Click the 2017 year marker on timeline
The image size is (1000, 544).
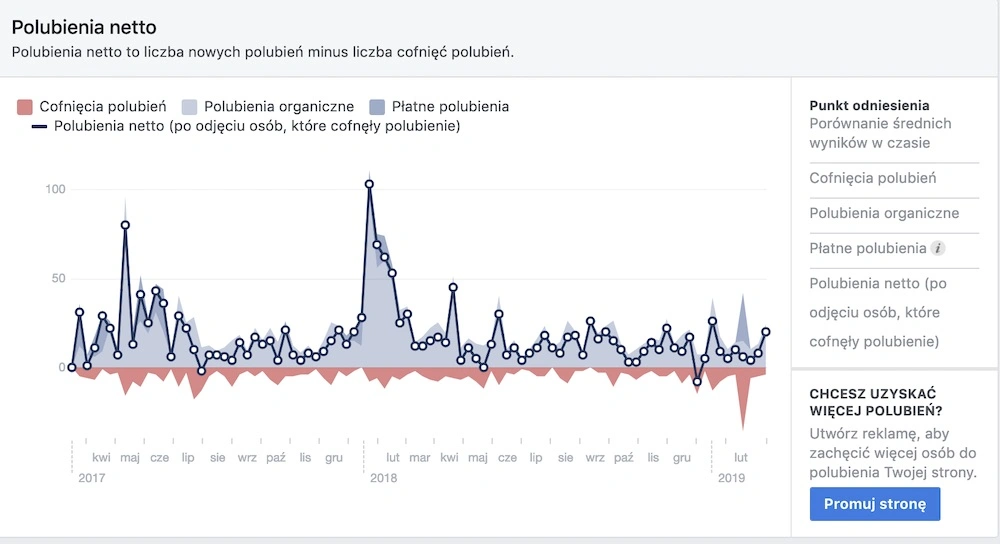click(x=91, y=478)
